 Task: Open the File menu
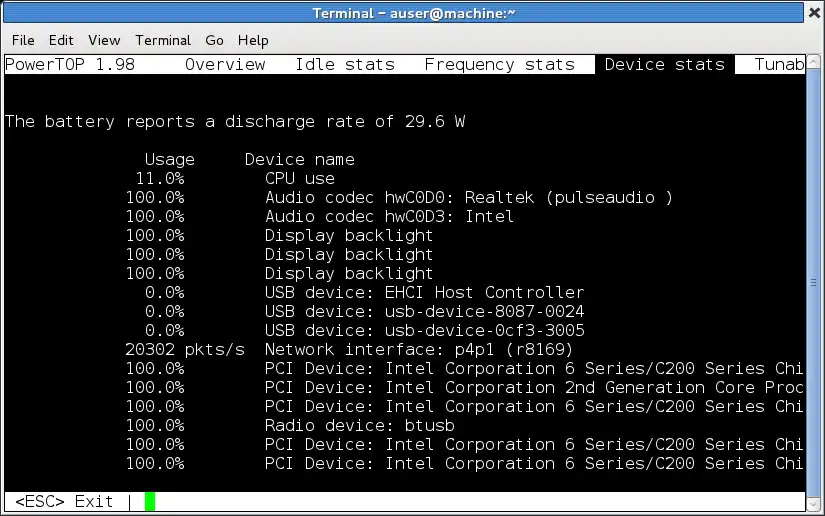pos(23,41)
